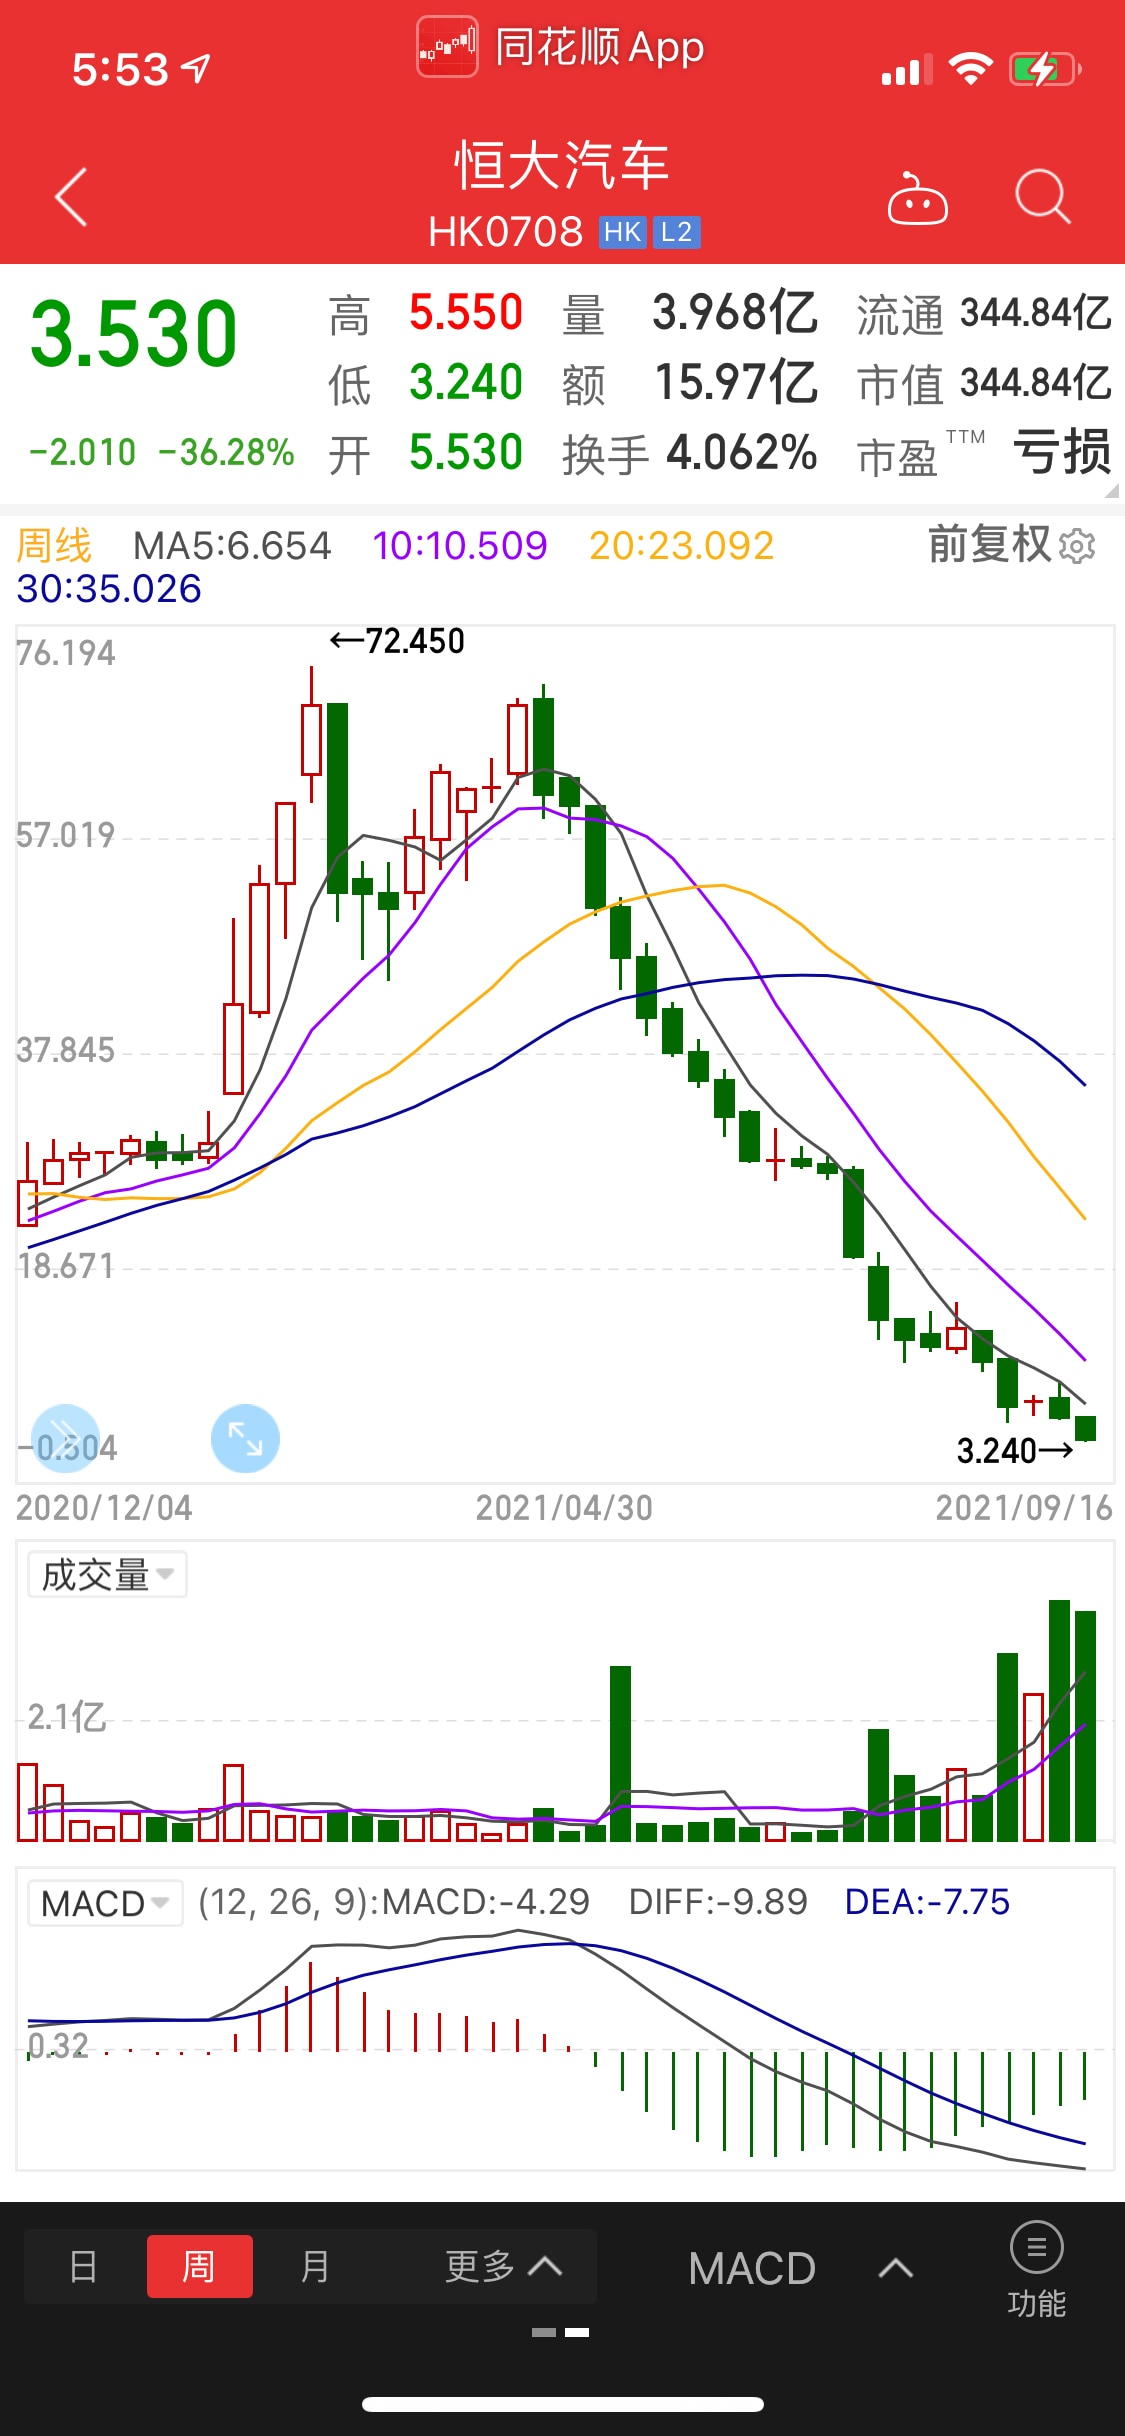The height and width of the screenshot is (2436, 1125).
Task: Tap the MA5:6.654 moving average value
Action: pyautogui.click(x=232, y=546)
